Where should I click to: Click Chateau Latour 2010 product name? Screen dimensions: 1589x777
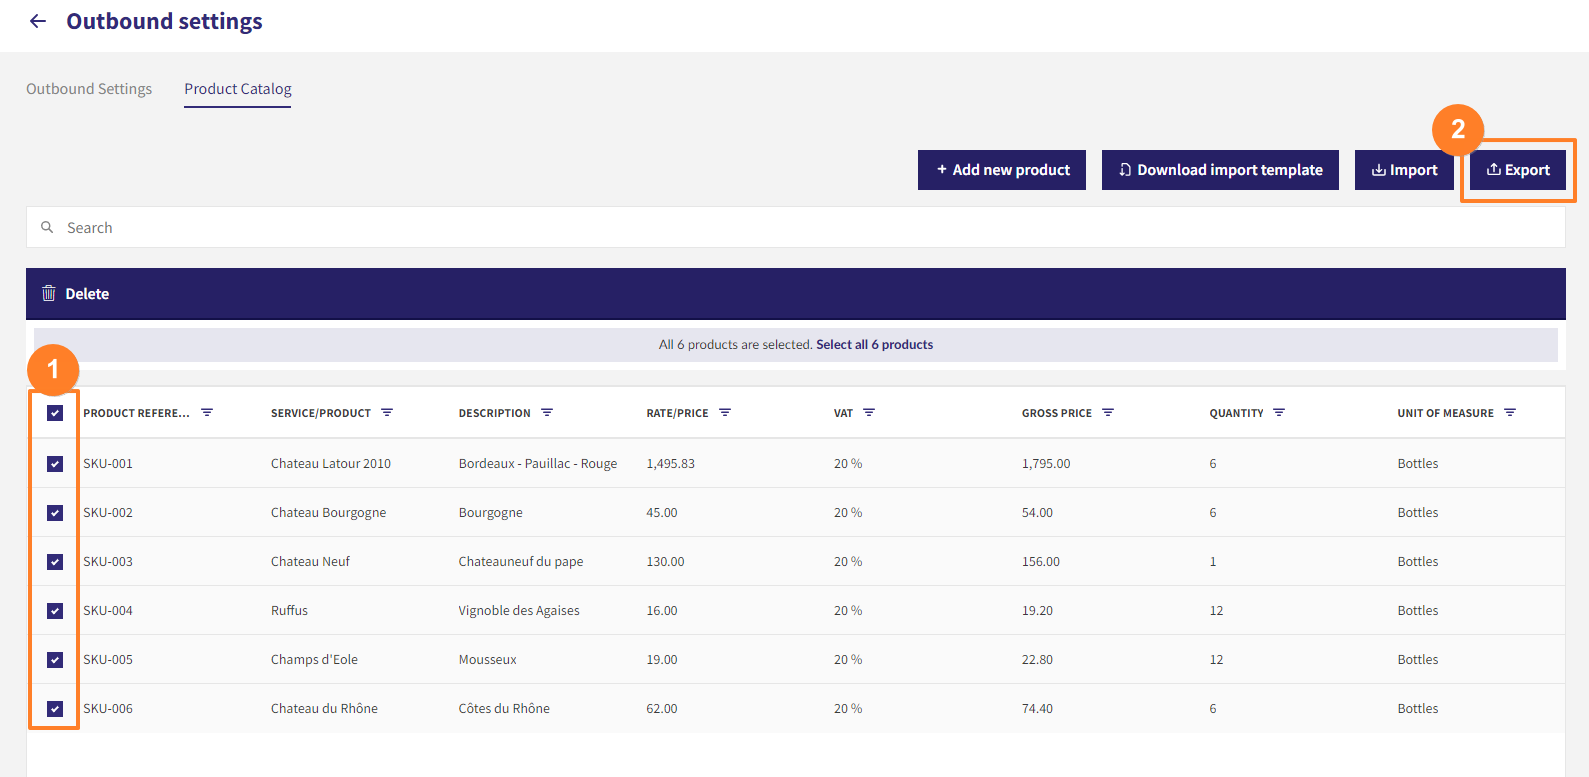331,463
